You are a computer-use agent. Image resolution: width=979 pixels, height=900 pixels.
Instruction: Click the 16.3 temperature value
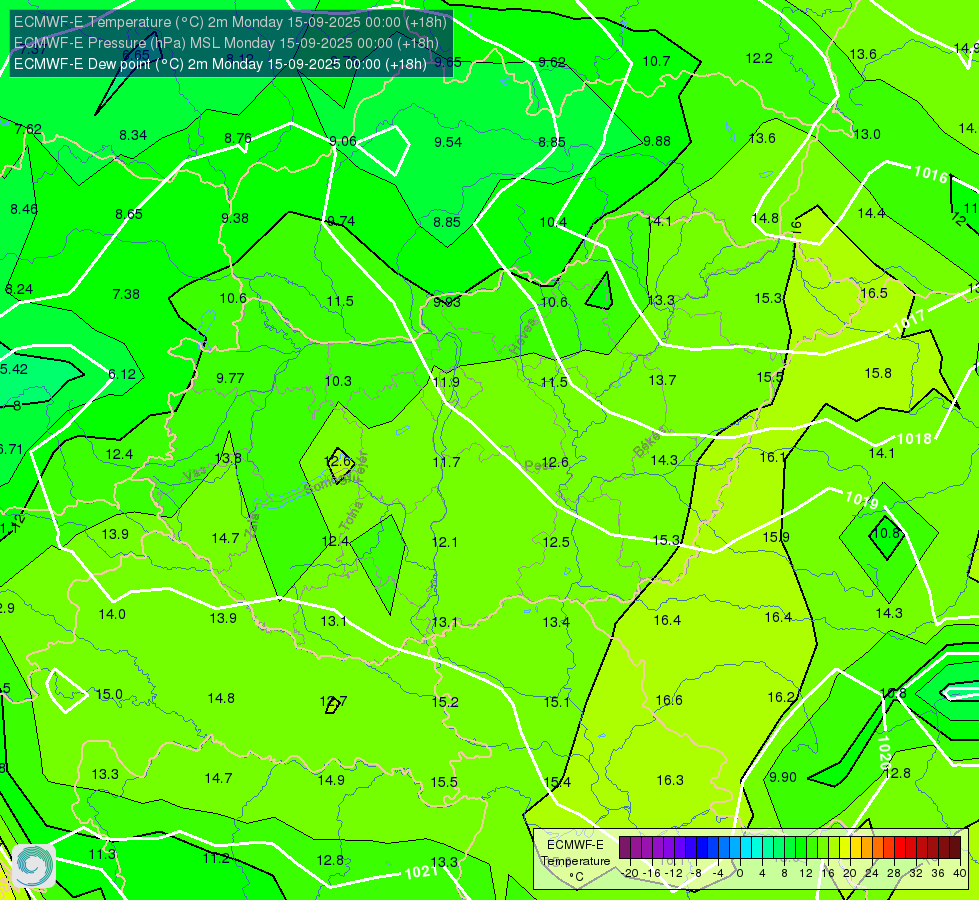[x=671, y=780]
